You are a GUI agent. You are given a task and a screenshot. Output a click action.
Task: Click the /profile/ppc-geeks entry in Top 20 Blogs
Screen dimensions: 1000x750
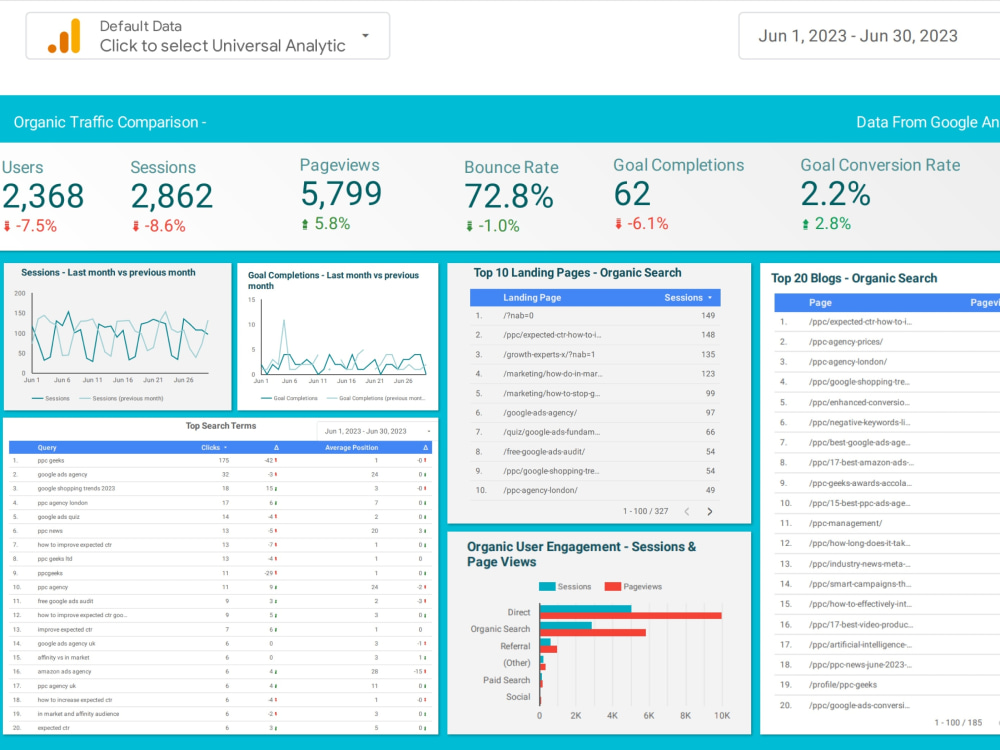(842, 682)
